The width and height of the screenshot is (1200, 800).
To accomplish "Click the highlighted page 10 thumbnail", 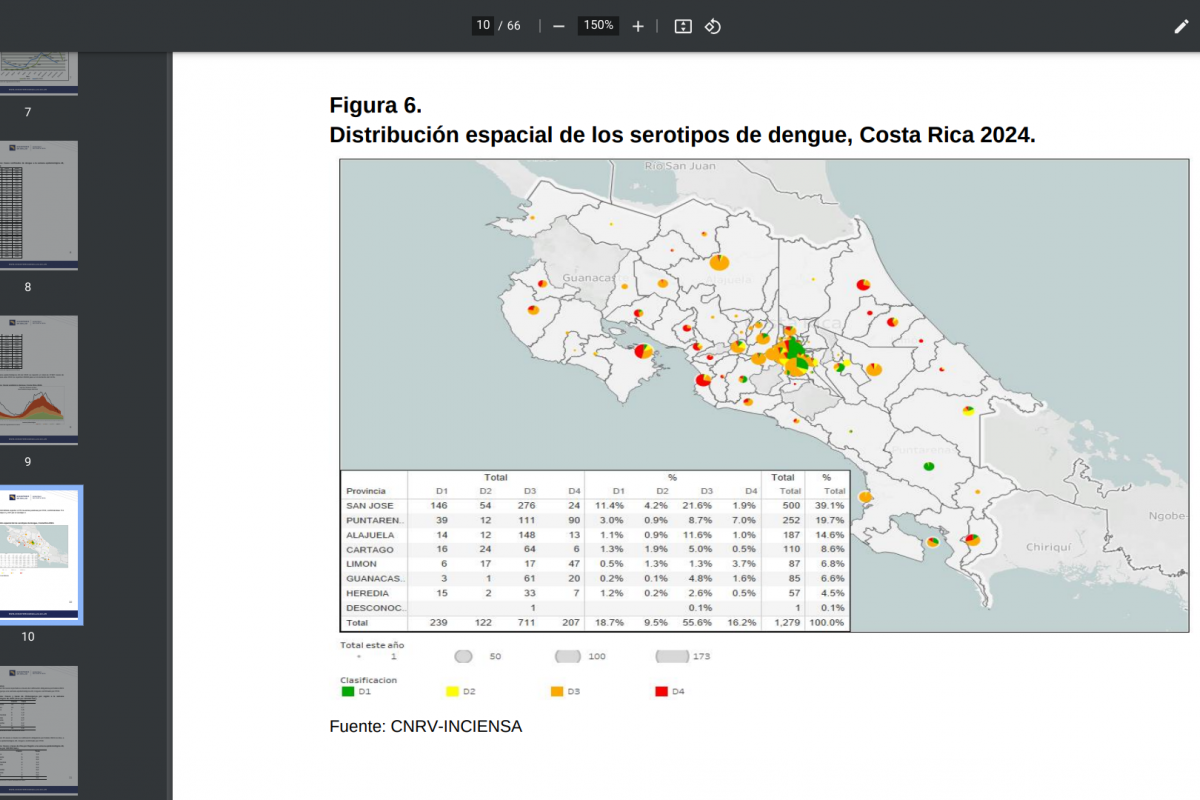I will coord(38,554).
